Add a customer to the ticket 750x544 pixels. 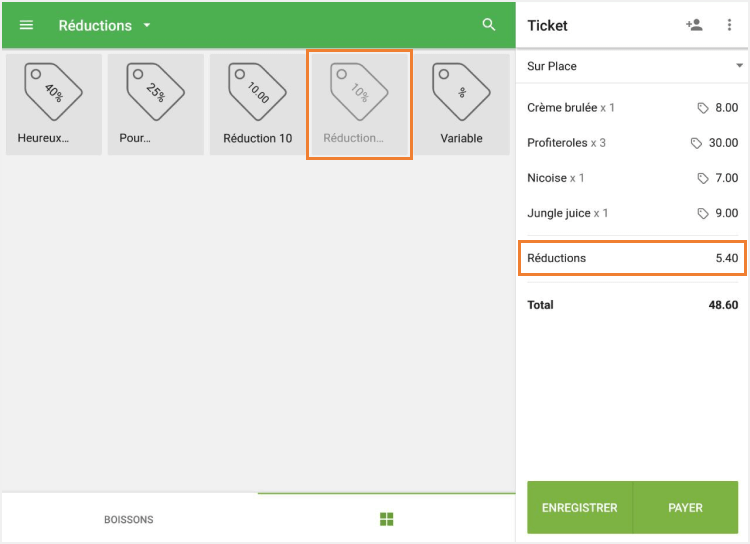tap(694, 25)
